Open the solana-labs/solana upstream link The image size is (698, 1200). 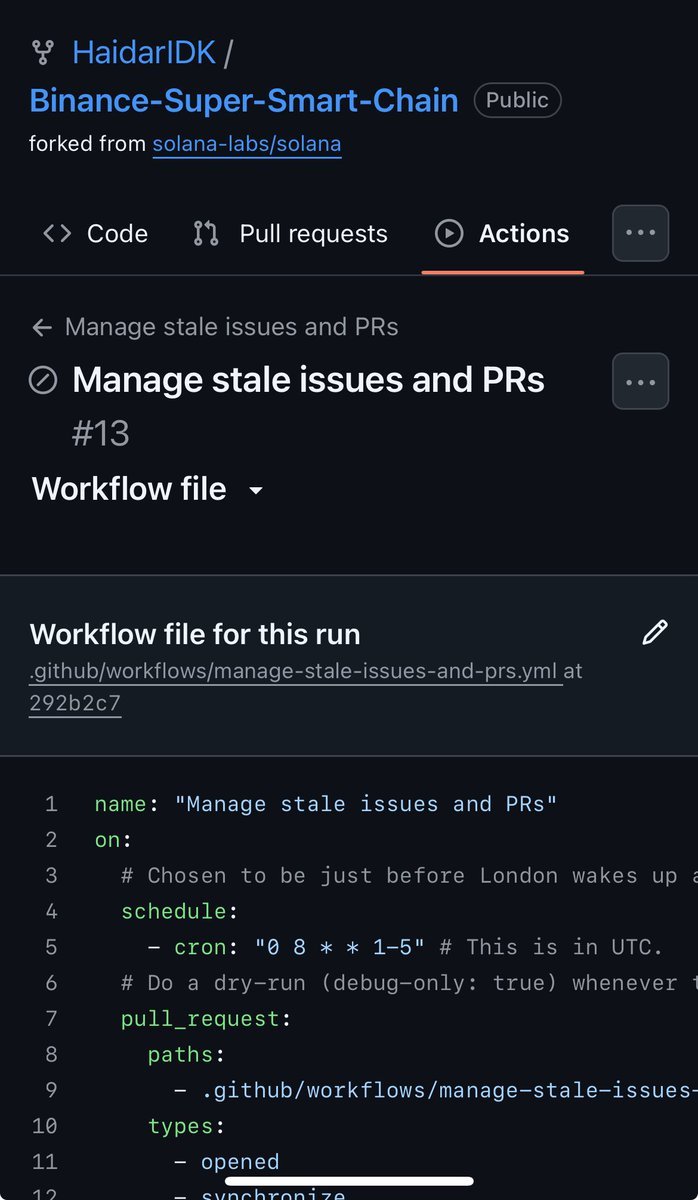tap(247, 144)
